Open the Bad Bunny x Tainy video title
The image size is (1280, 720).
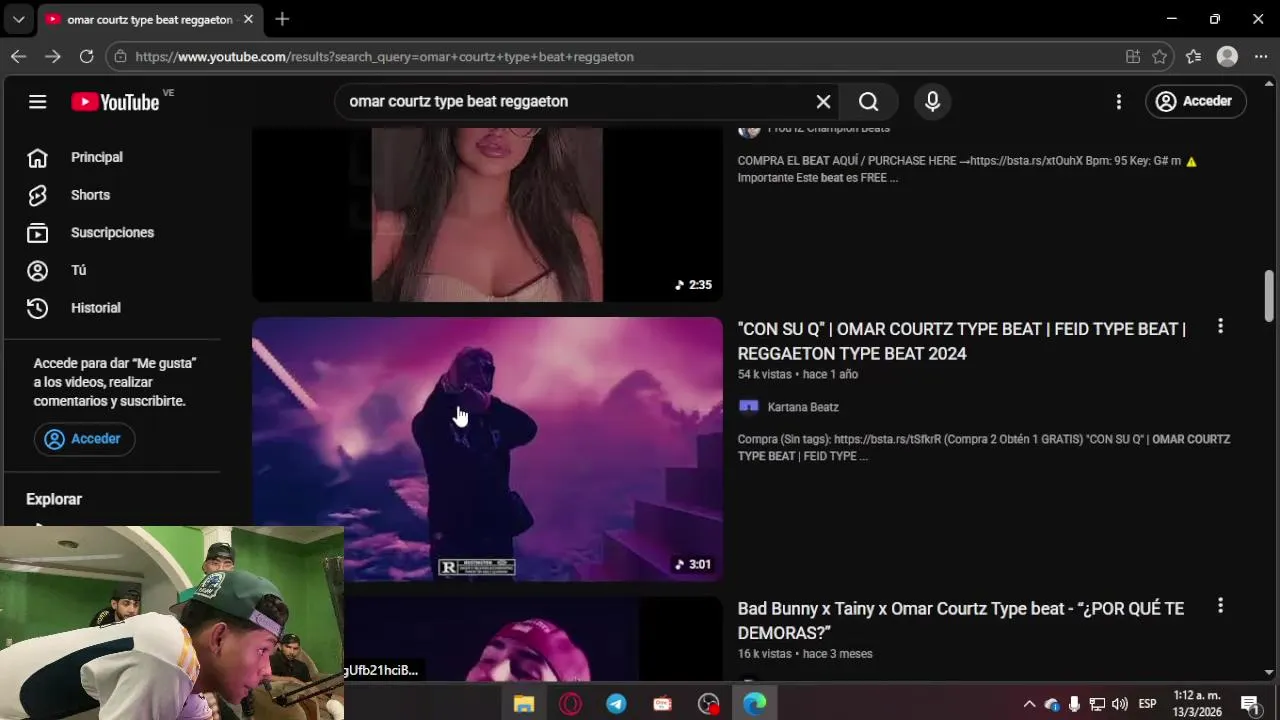click(x=960, y=621)
